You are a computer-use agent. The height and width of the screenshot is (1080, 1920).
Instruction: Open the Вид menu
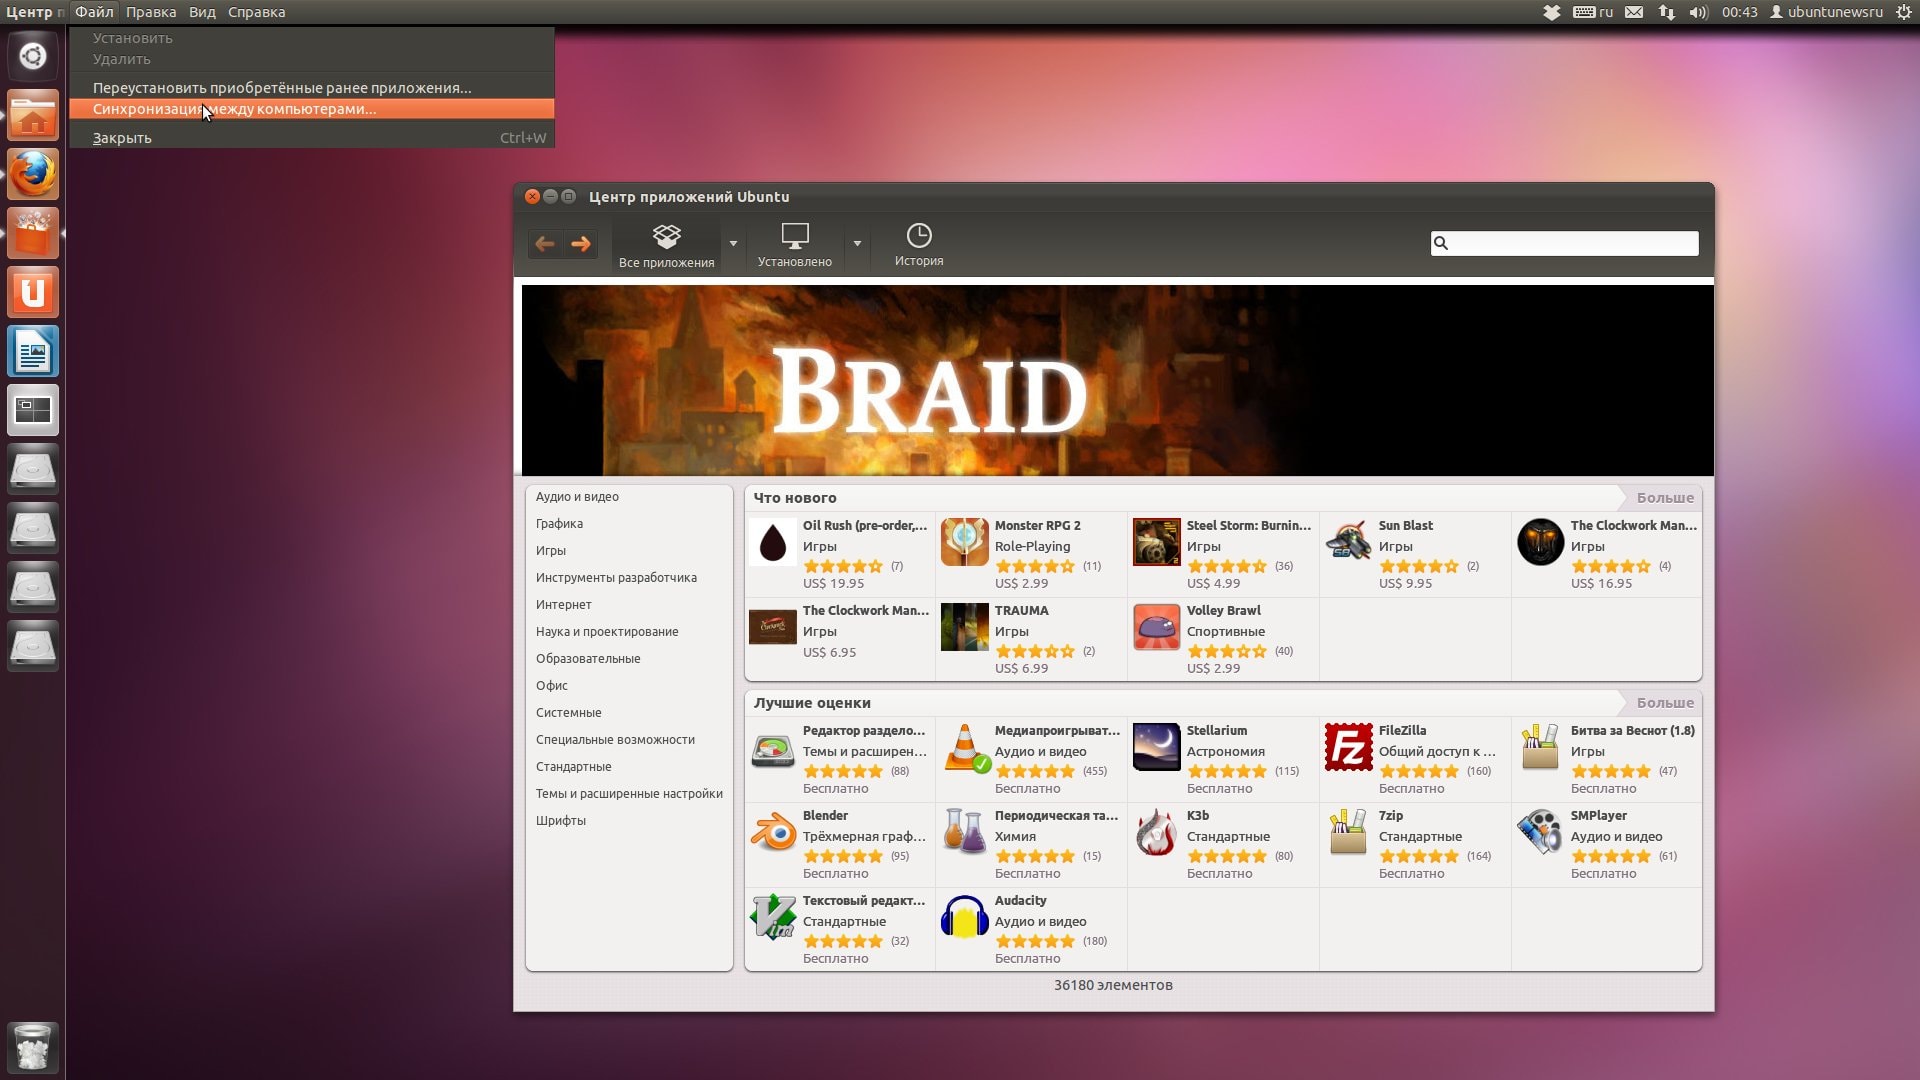[202, 12]
